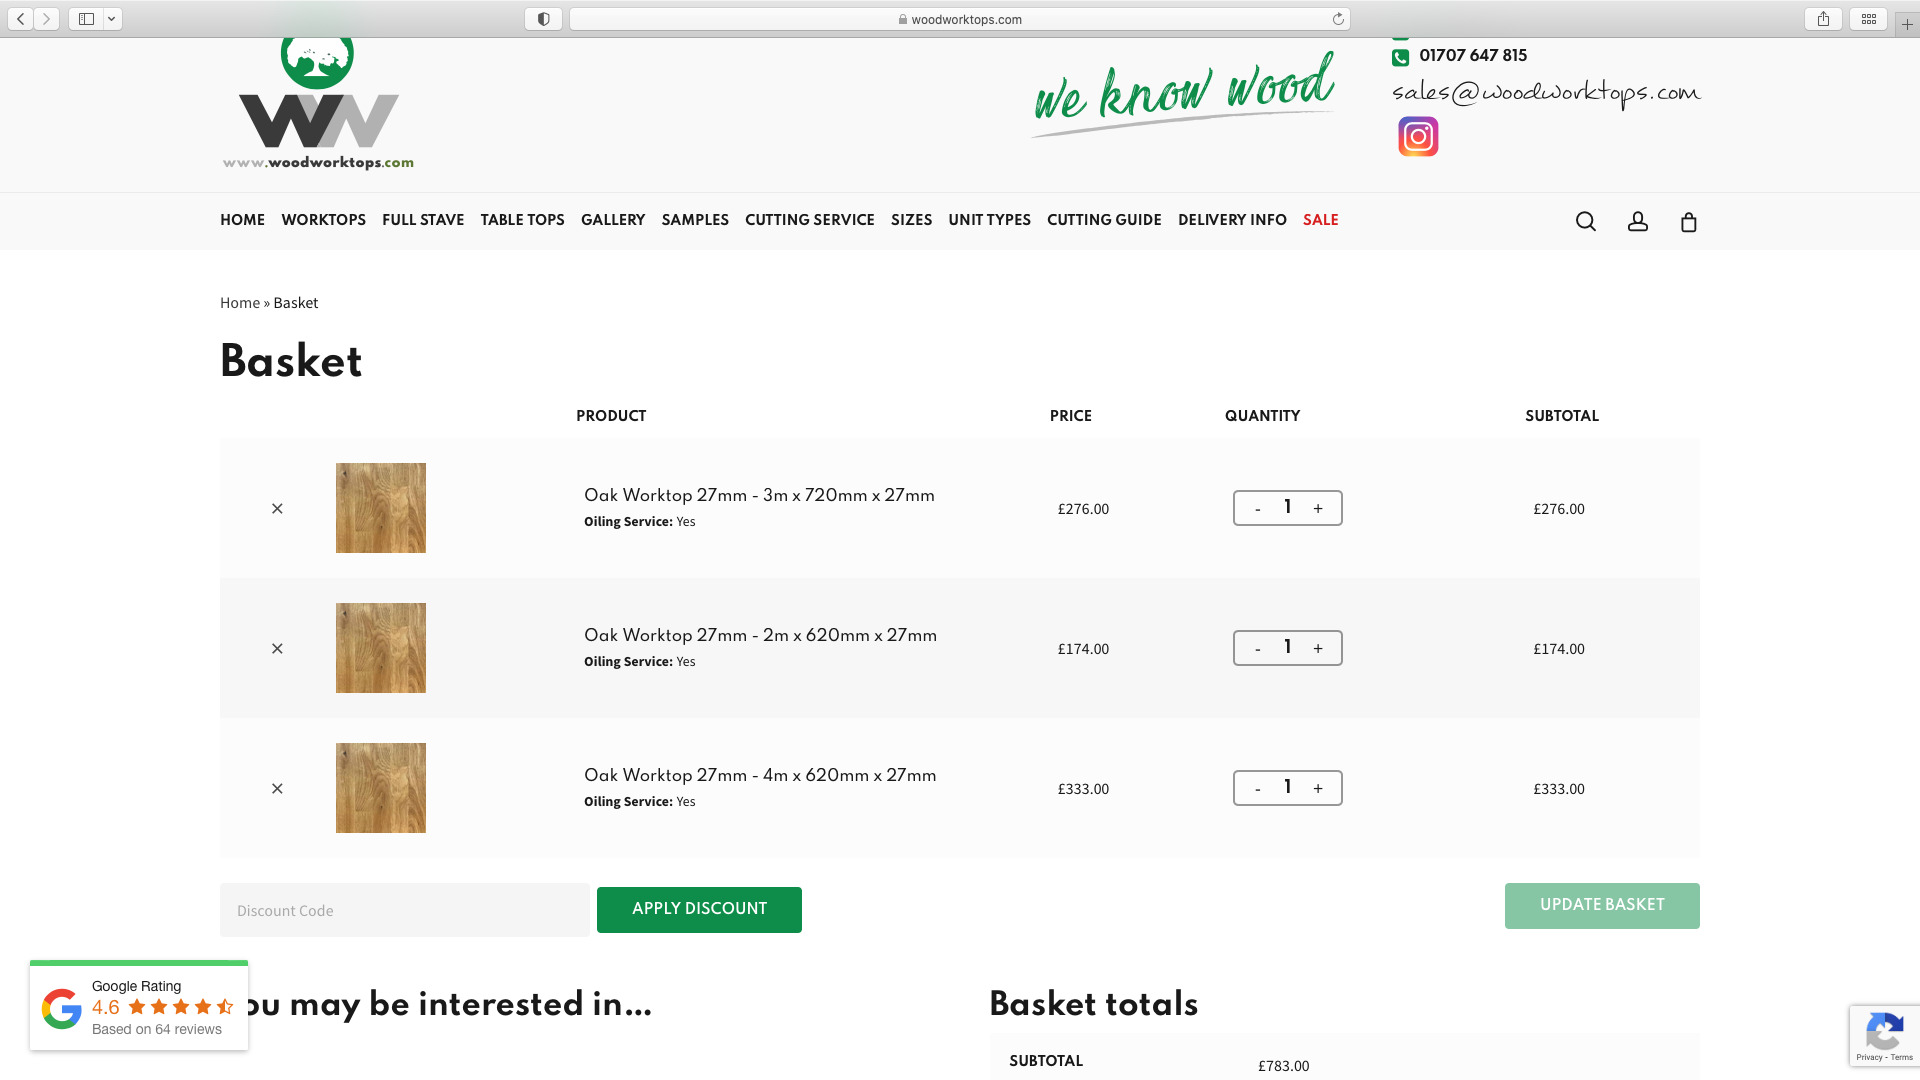This screenshot has width=1920, height=1080.
Task: Open the TABLE TOPS menu item
Action: click(x=522, y=220)
